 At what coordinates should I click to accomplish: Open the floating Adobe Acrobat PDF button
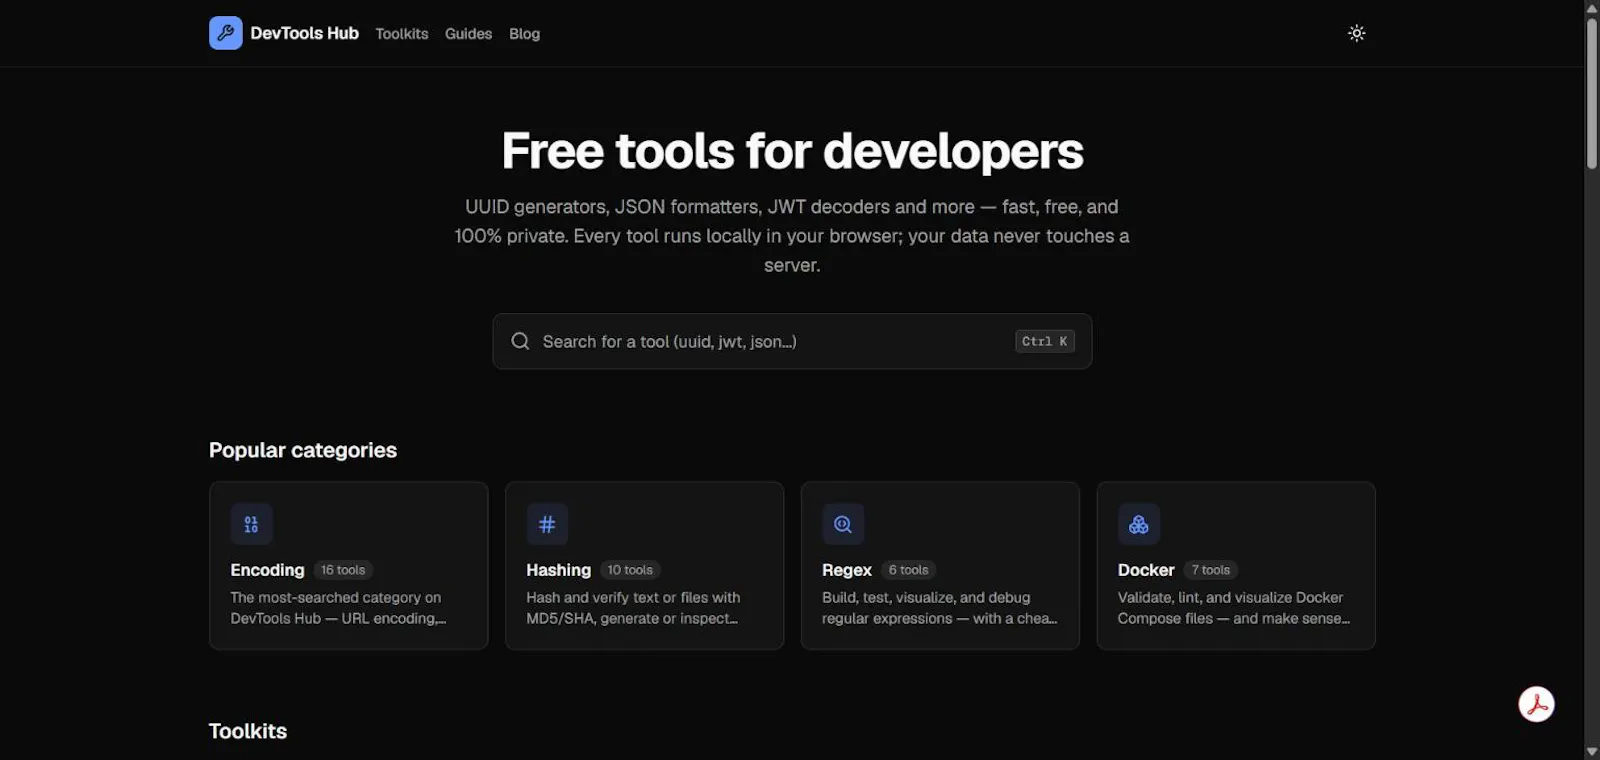coord(1536,704)
